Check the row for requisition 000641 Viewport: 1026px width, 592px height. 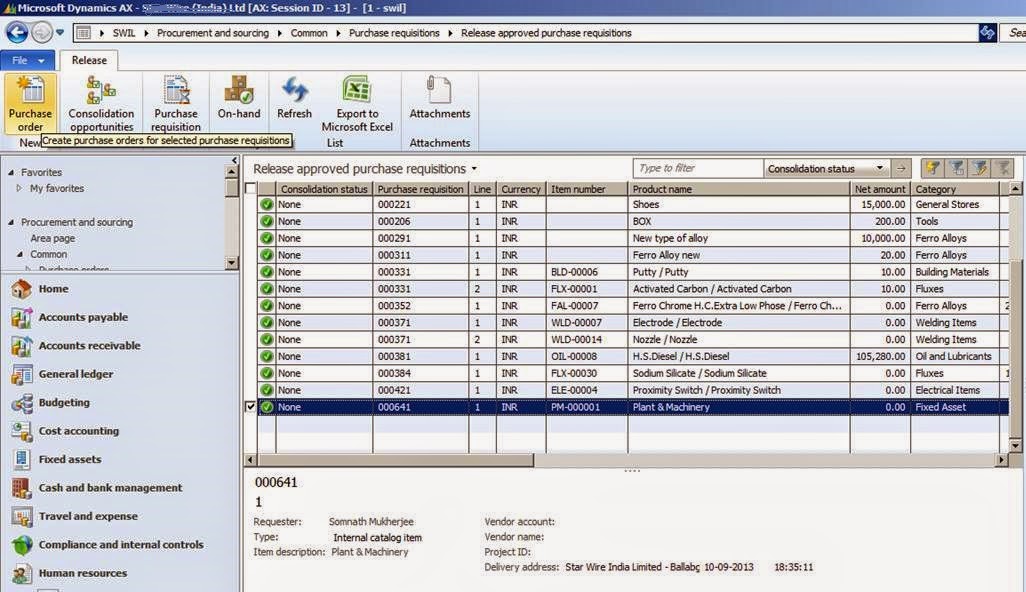point(251,407)
